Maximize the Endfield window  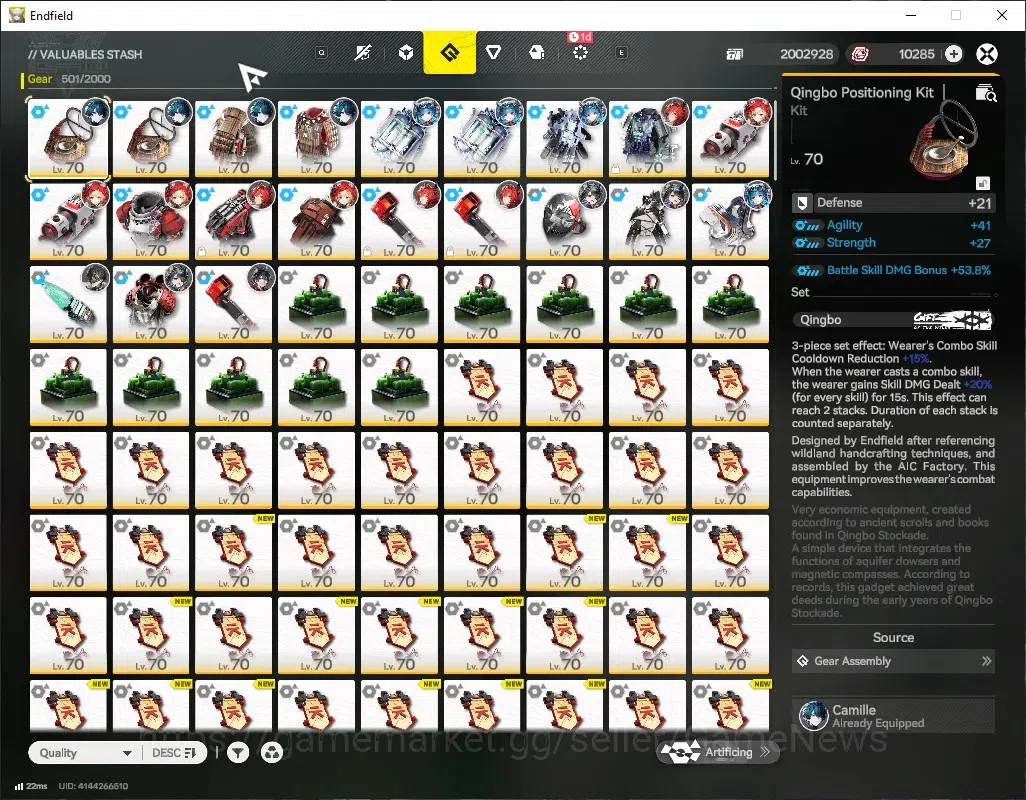click(956, 15)
